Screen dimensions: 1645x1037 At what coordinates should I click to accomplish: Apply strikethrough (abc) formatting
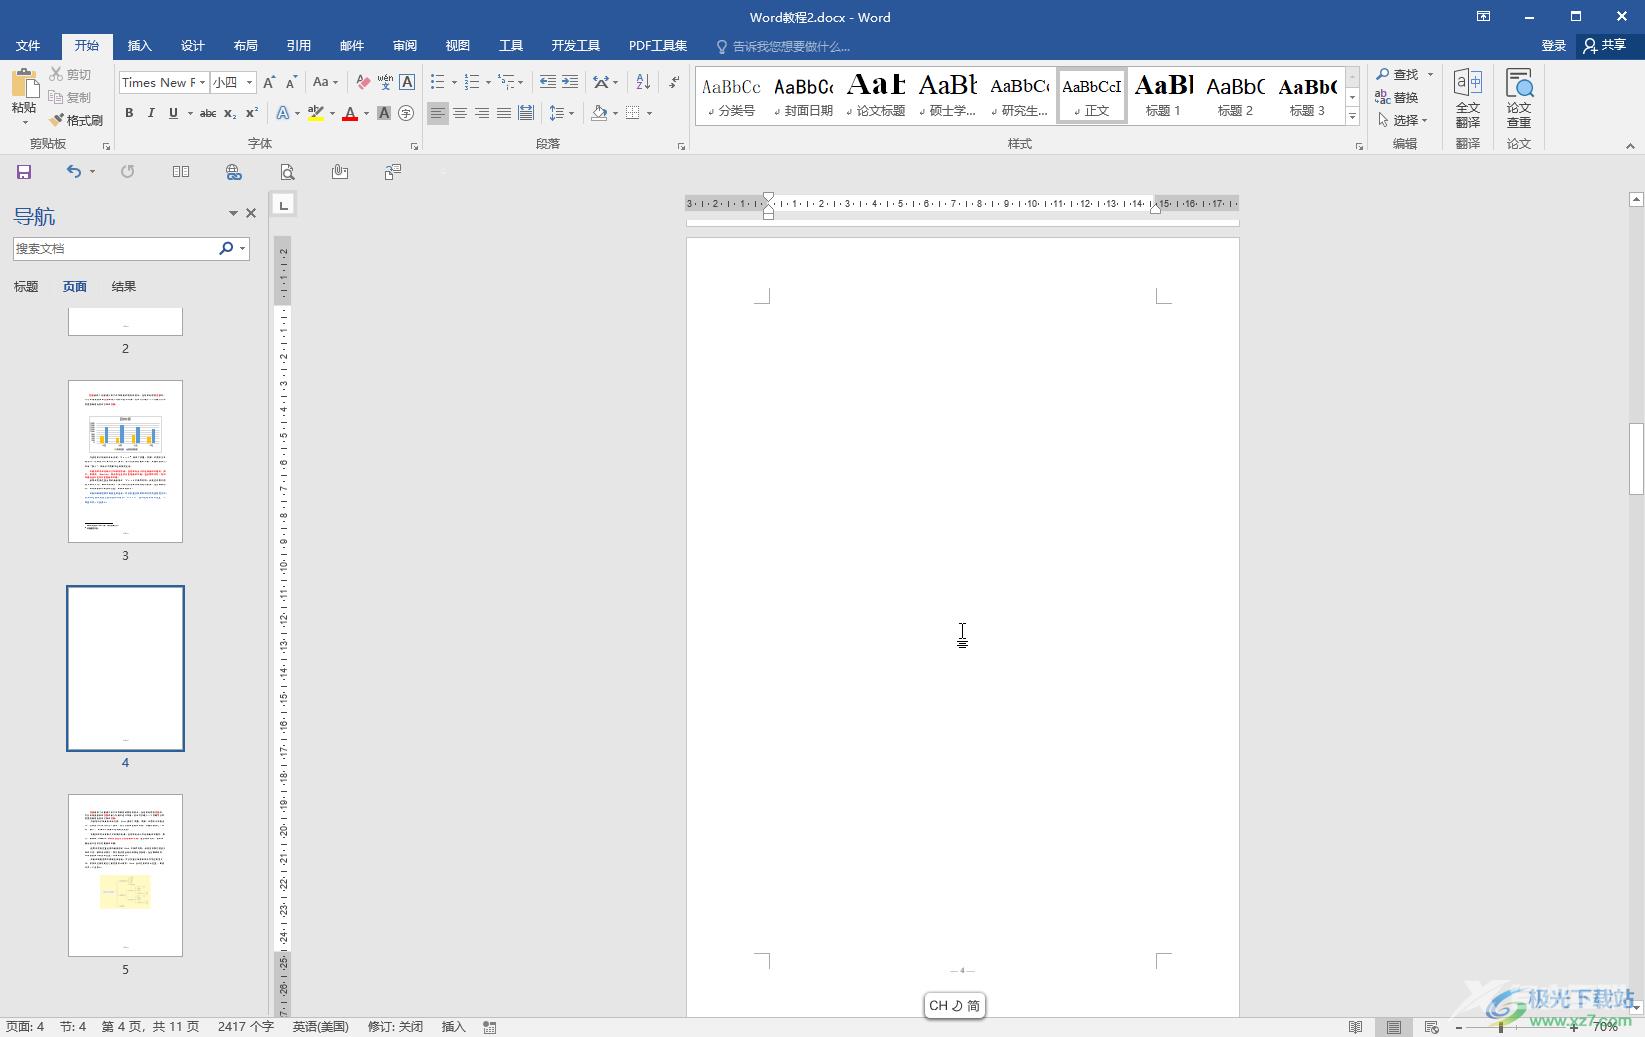point(208,113)
